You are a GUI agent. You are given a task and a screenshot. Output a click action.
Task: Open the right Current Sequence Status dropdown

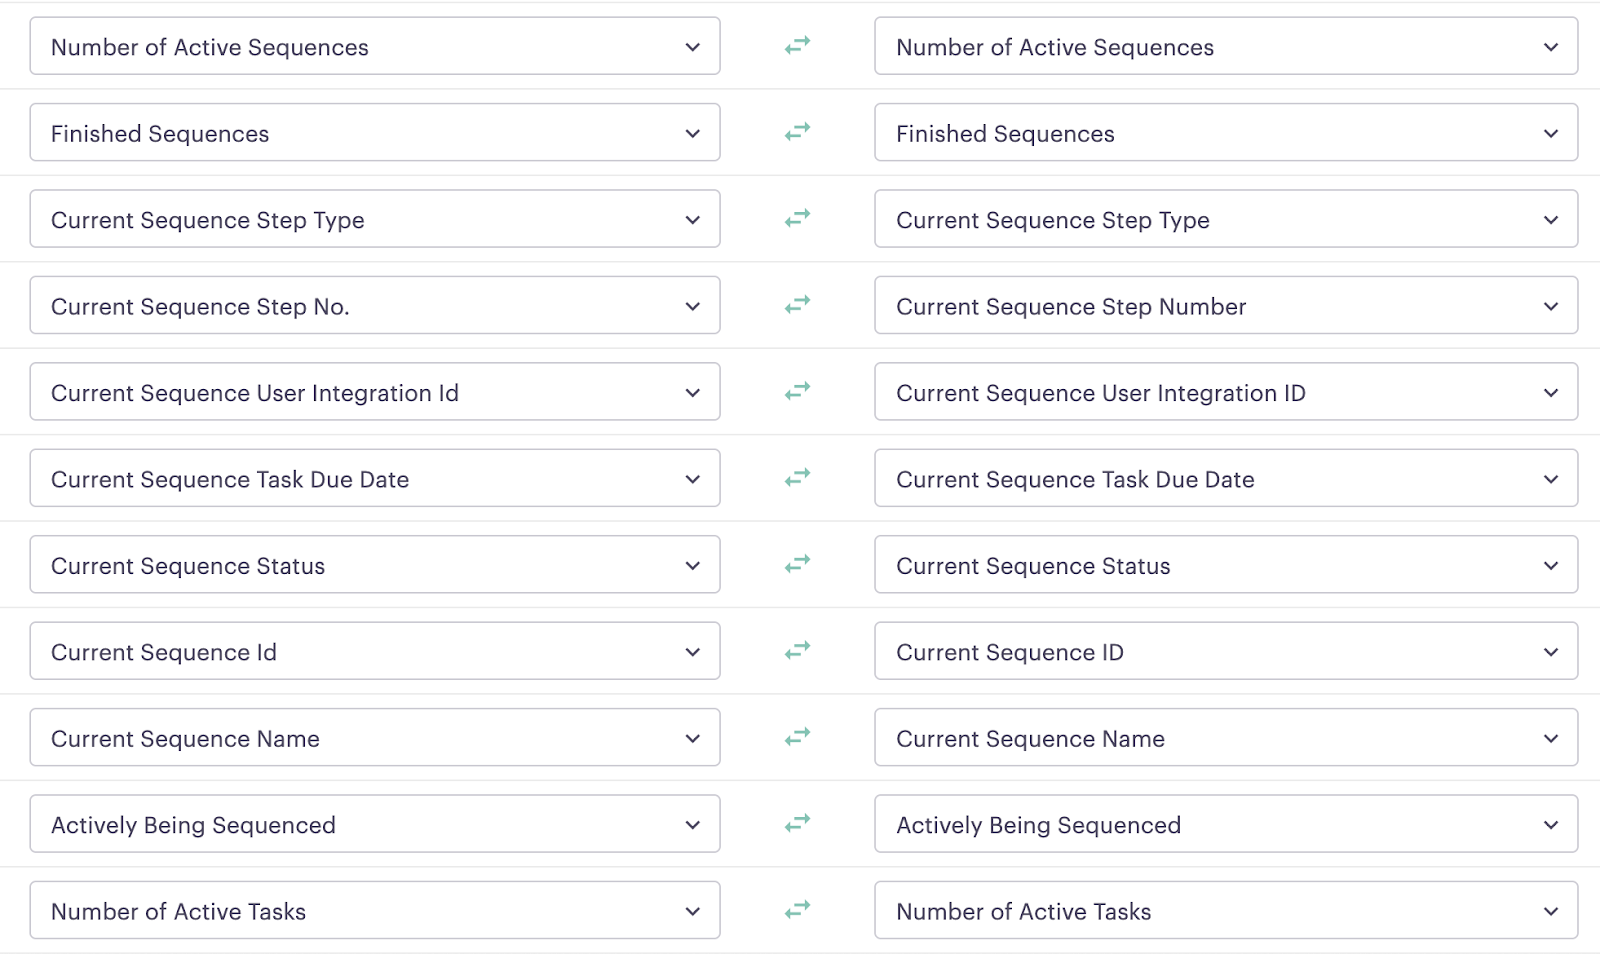click(x=1551, y=564)
